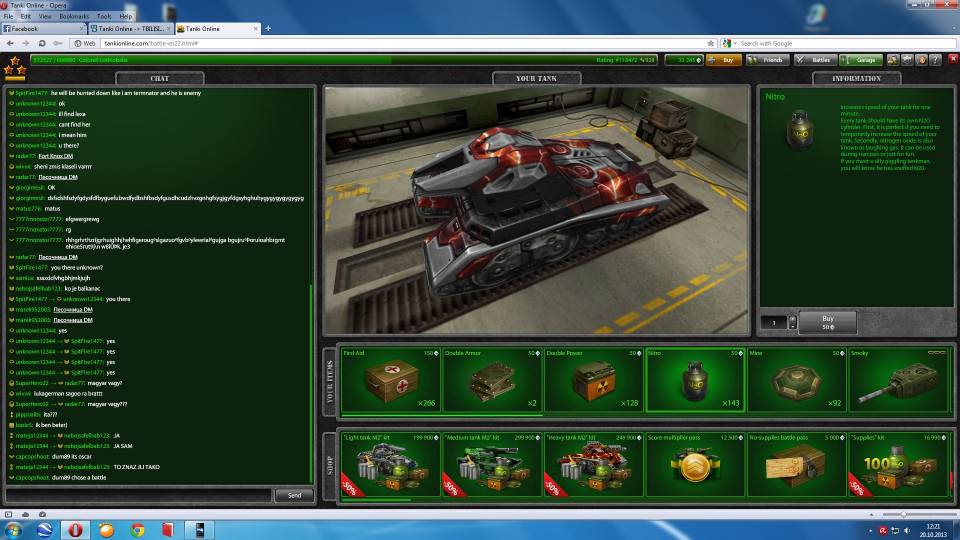Open the Medium tank M2 kit

pyautogui.click(x=492, y=464)
